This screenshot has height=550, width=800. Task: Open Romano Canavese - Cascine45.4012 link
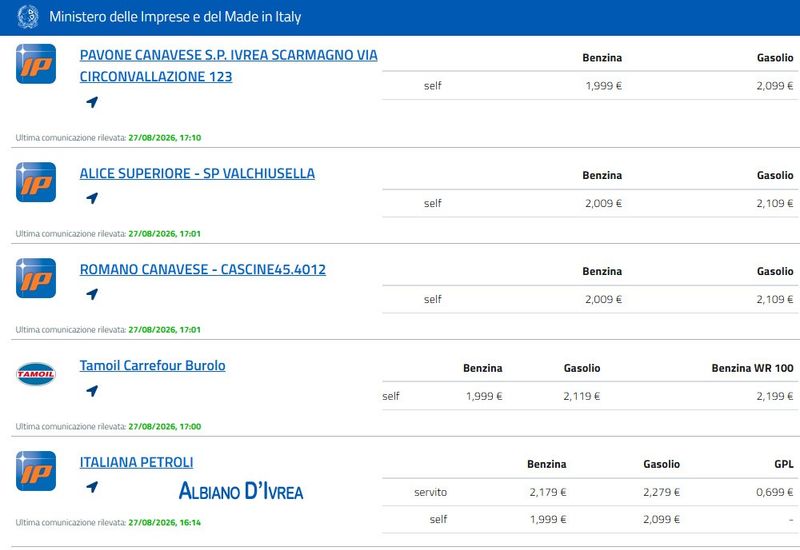[x=203, y=269]
